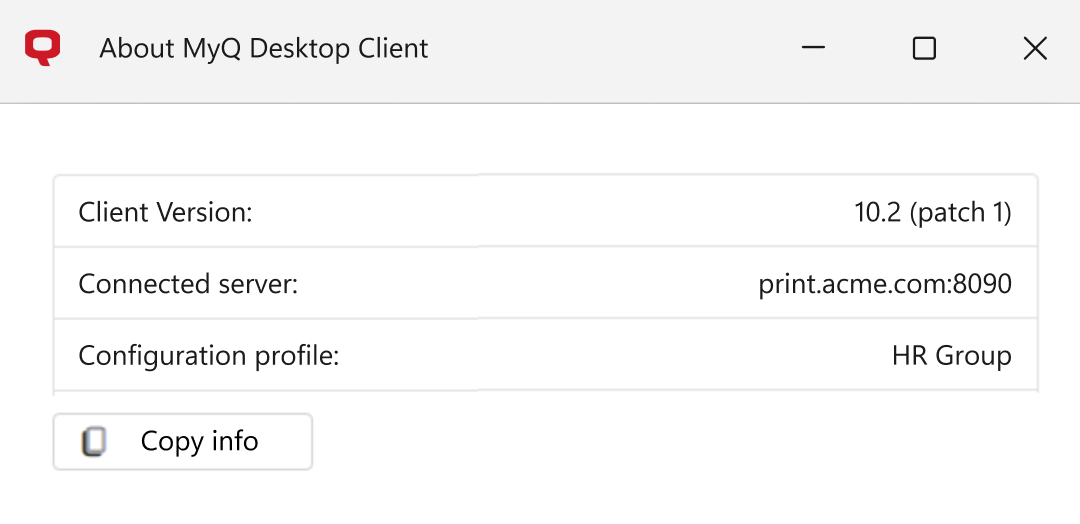Image resolution: width=1080 pixels, height=524 pixels.
Task: Minimize the About MyQ Desktop Client window
Action: click(x=813, y=48)
